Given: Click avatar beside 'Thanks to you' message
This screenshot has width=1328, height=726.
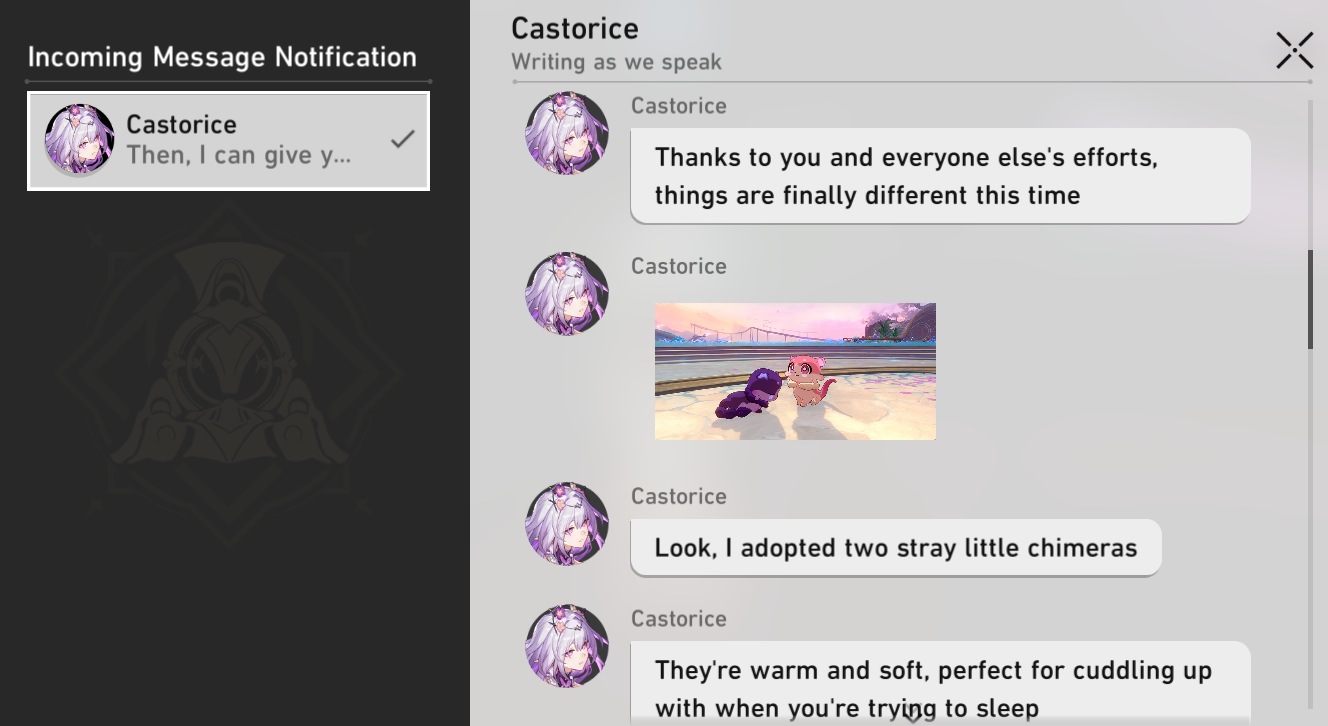Looking at the screenshot, I should coord(567,133).
